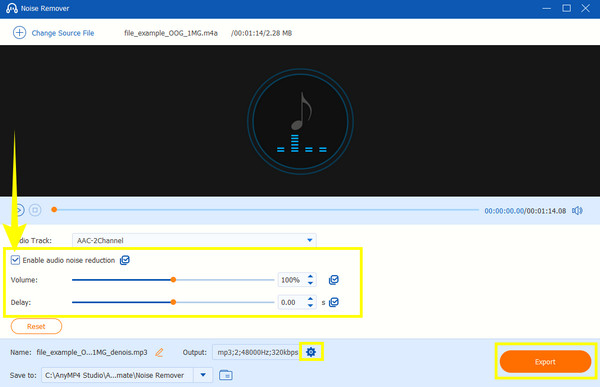Expand the Save to path dropdown arrow
The image size is (600, 387).
[x=203, y=375]
